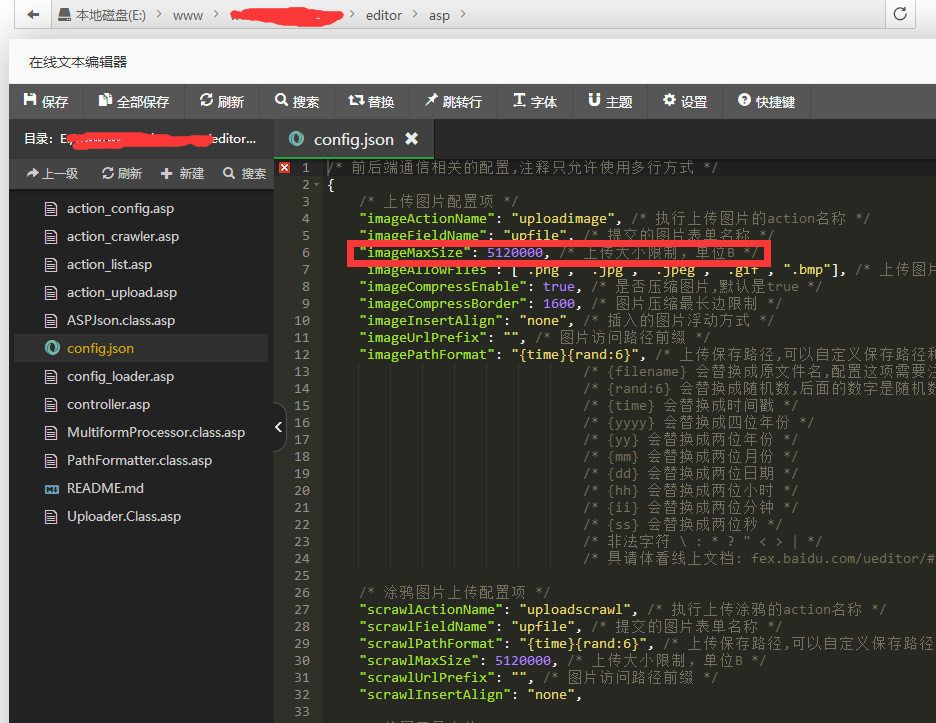Click asp folder in the breadcrumb

tap(439, 16)
